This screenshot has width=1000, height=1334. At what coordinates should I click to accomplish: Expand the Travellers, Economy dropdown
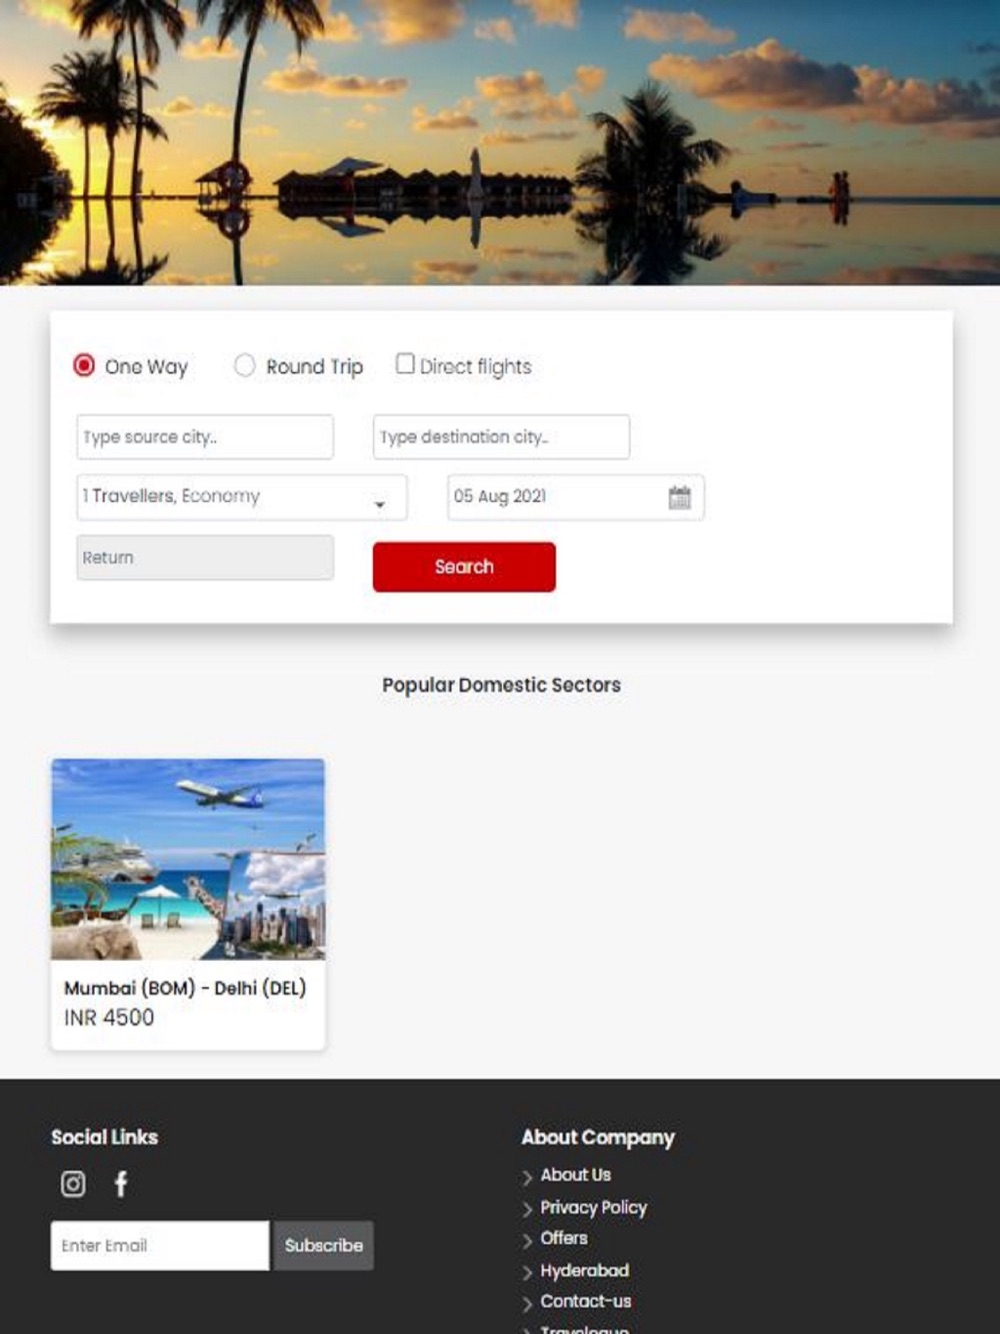242,497
